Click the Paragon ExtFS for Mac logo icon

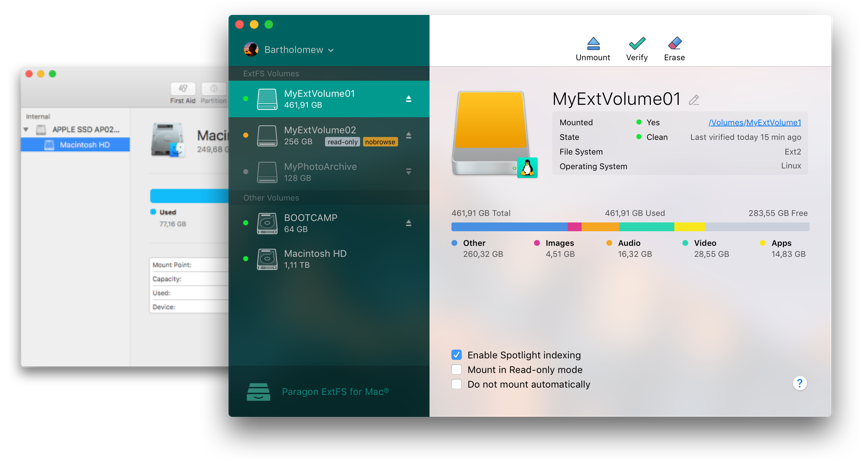(258, 391)
